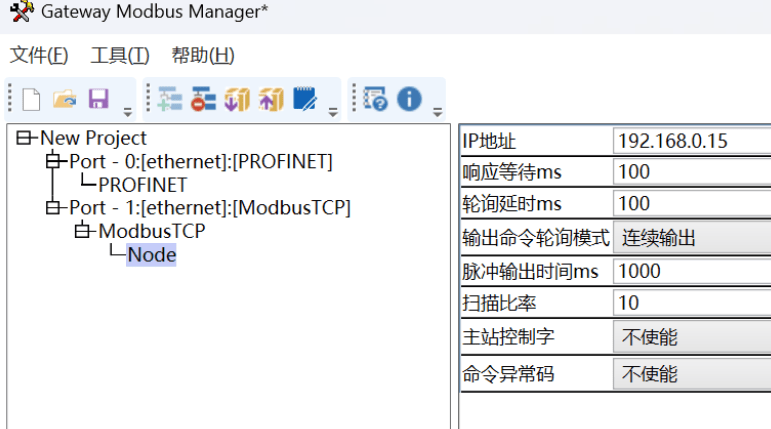Collapse the Port - 0 PROFINET branch

[53, 161]
